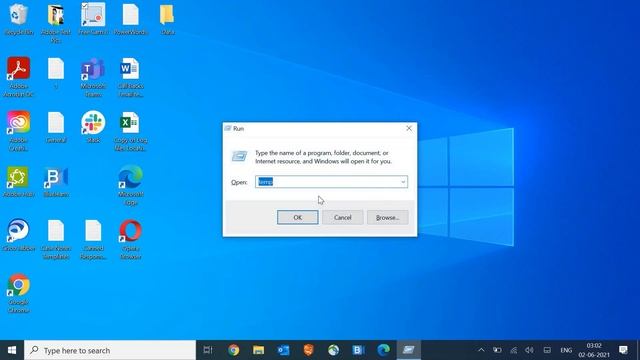Open the round green globe taskbar app

click(333, 350)
